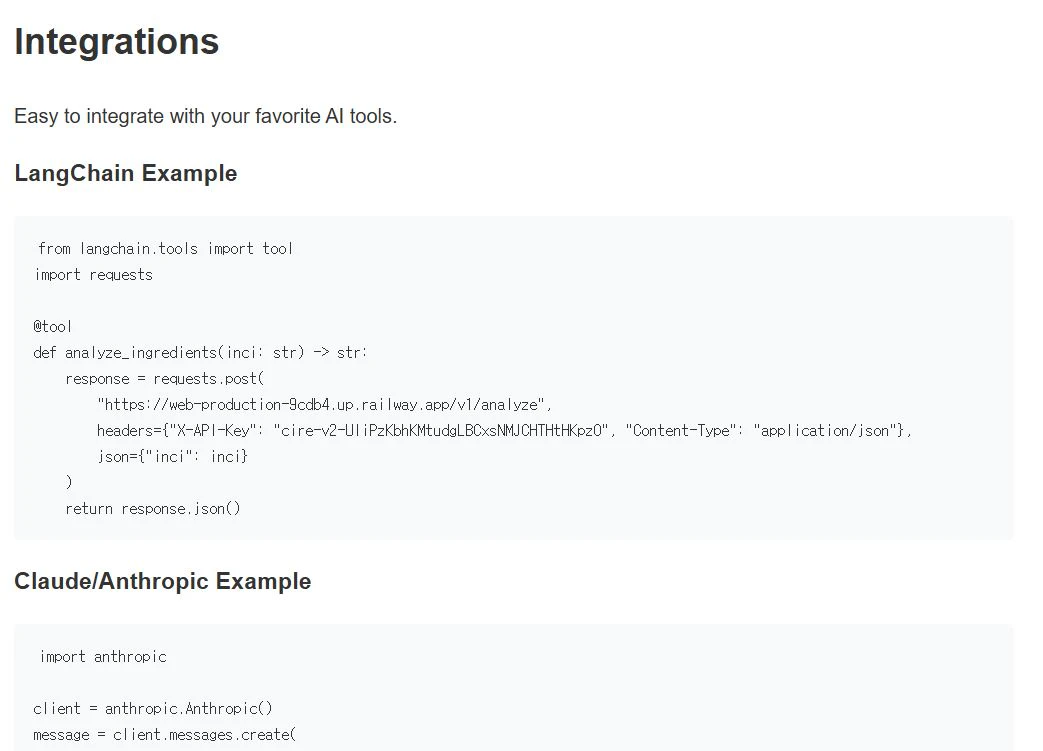Click the Integrations page heading

(x=117, y=42)
